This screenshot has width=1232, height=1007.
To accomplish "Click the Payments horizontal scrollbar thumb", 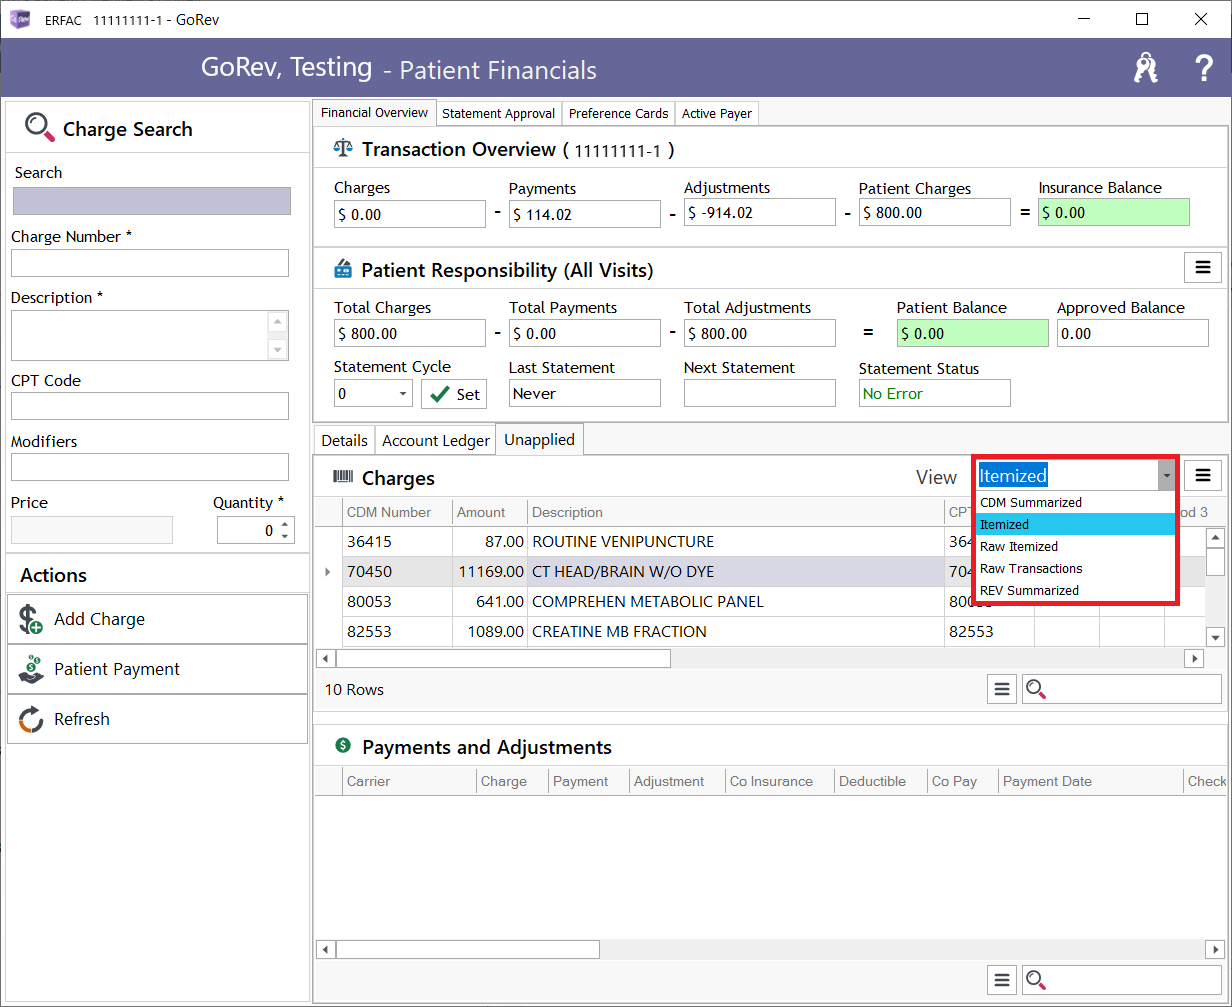I will tap(467, 949).
